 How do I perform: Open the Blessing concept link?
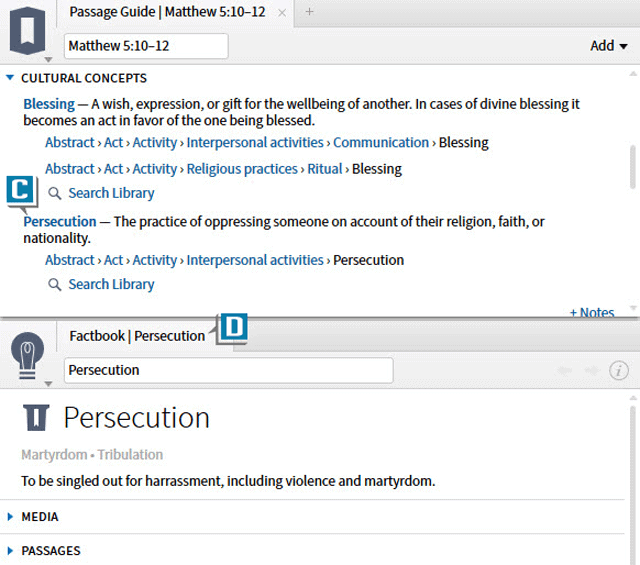tap(48, 104)
